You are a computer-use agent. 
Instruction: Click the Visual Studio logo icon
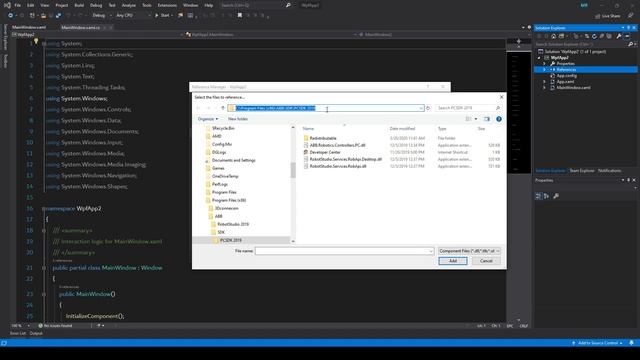(7, 5)
